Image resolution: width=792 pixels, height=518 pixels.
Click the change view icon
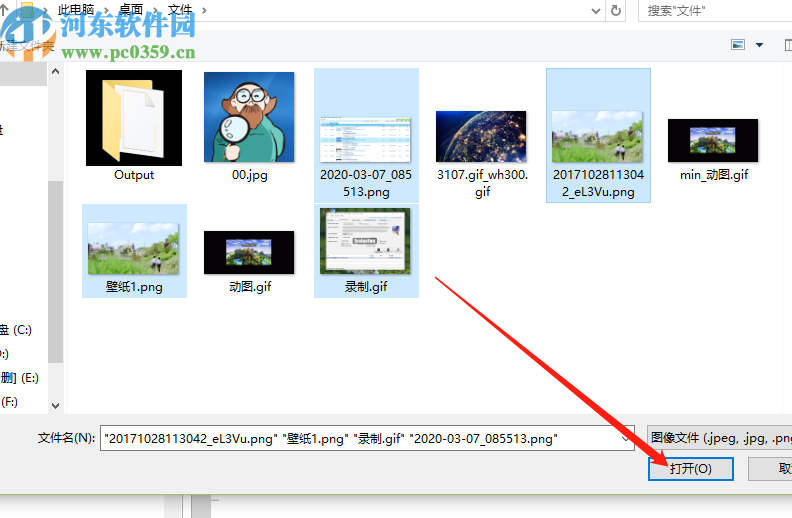(x=738, y=45)
